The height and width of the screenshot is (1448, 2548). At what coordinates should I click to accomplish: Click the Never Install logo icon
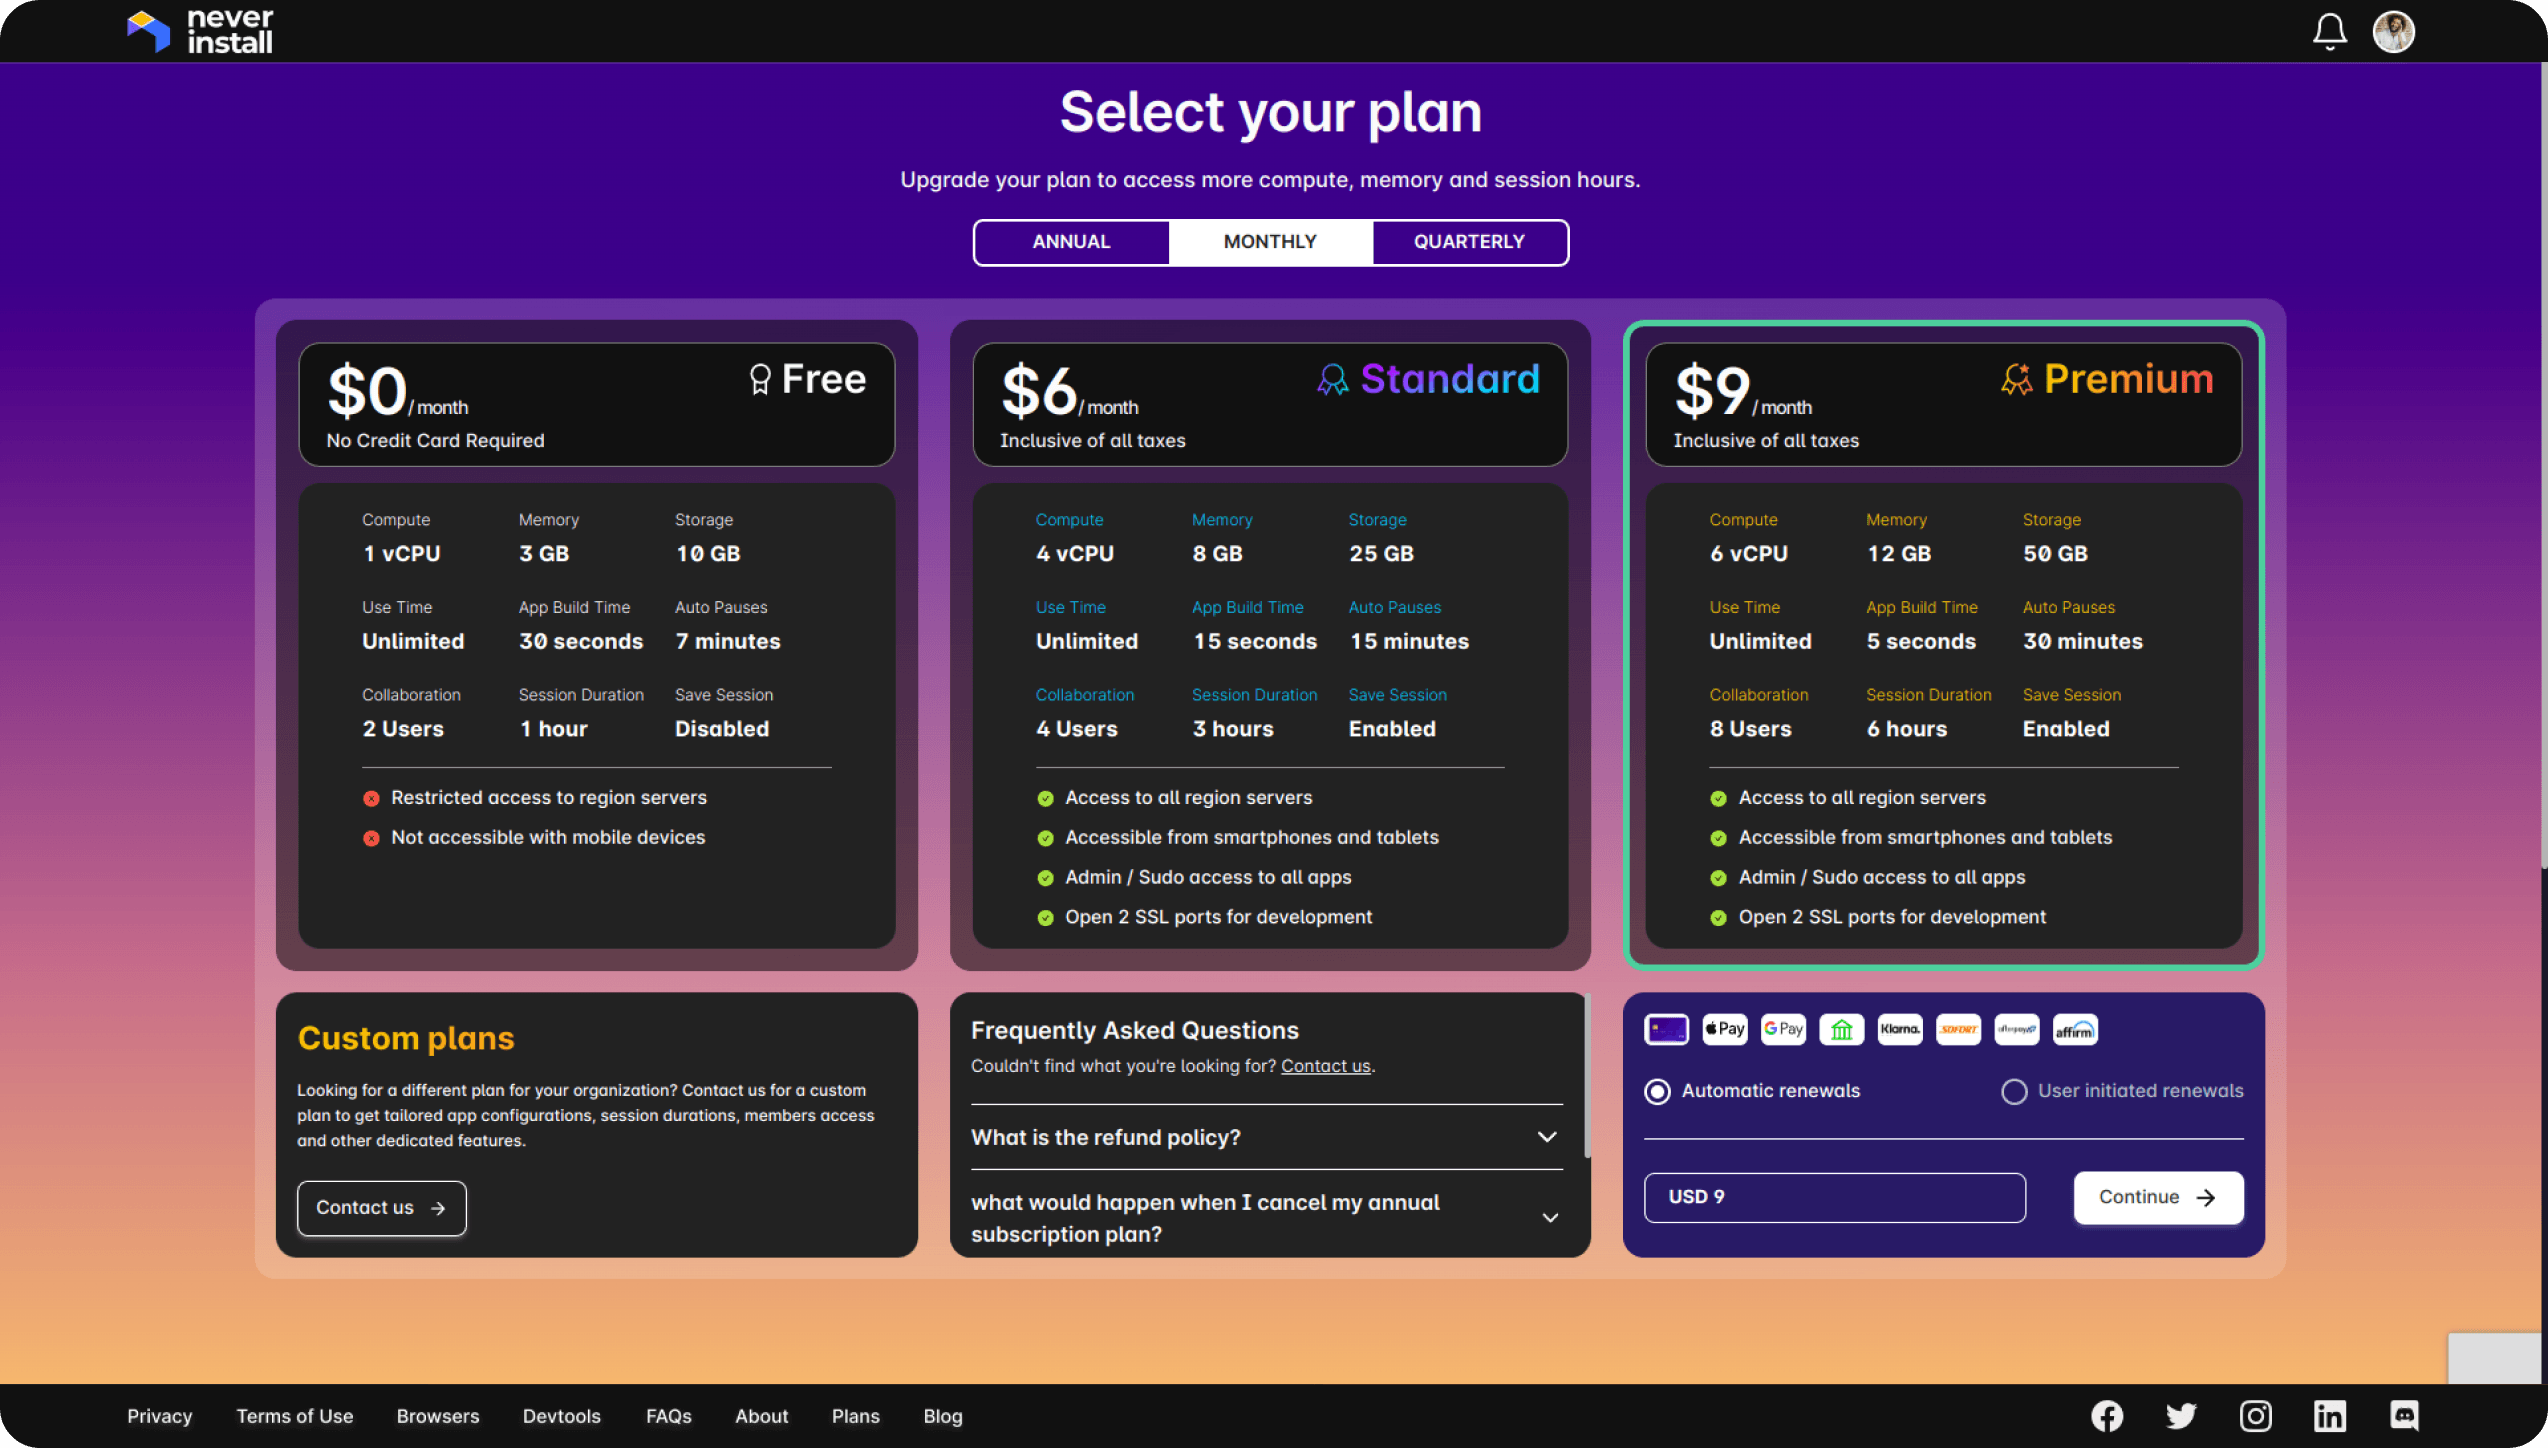[147, 30]
